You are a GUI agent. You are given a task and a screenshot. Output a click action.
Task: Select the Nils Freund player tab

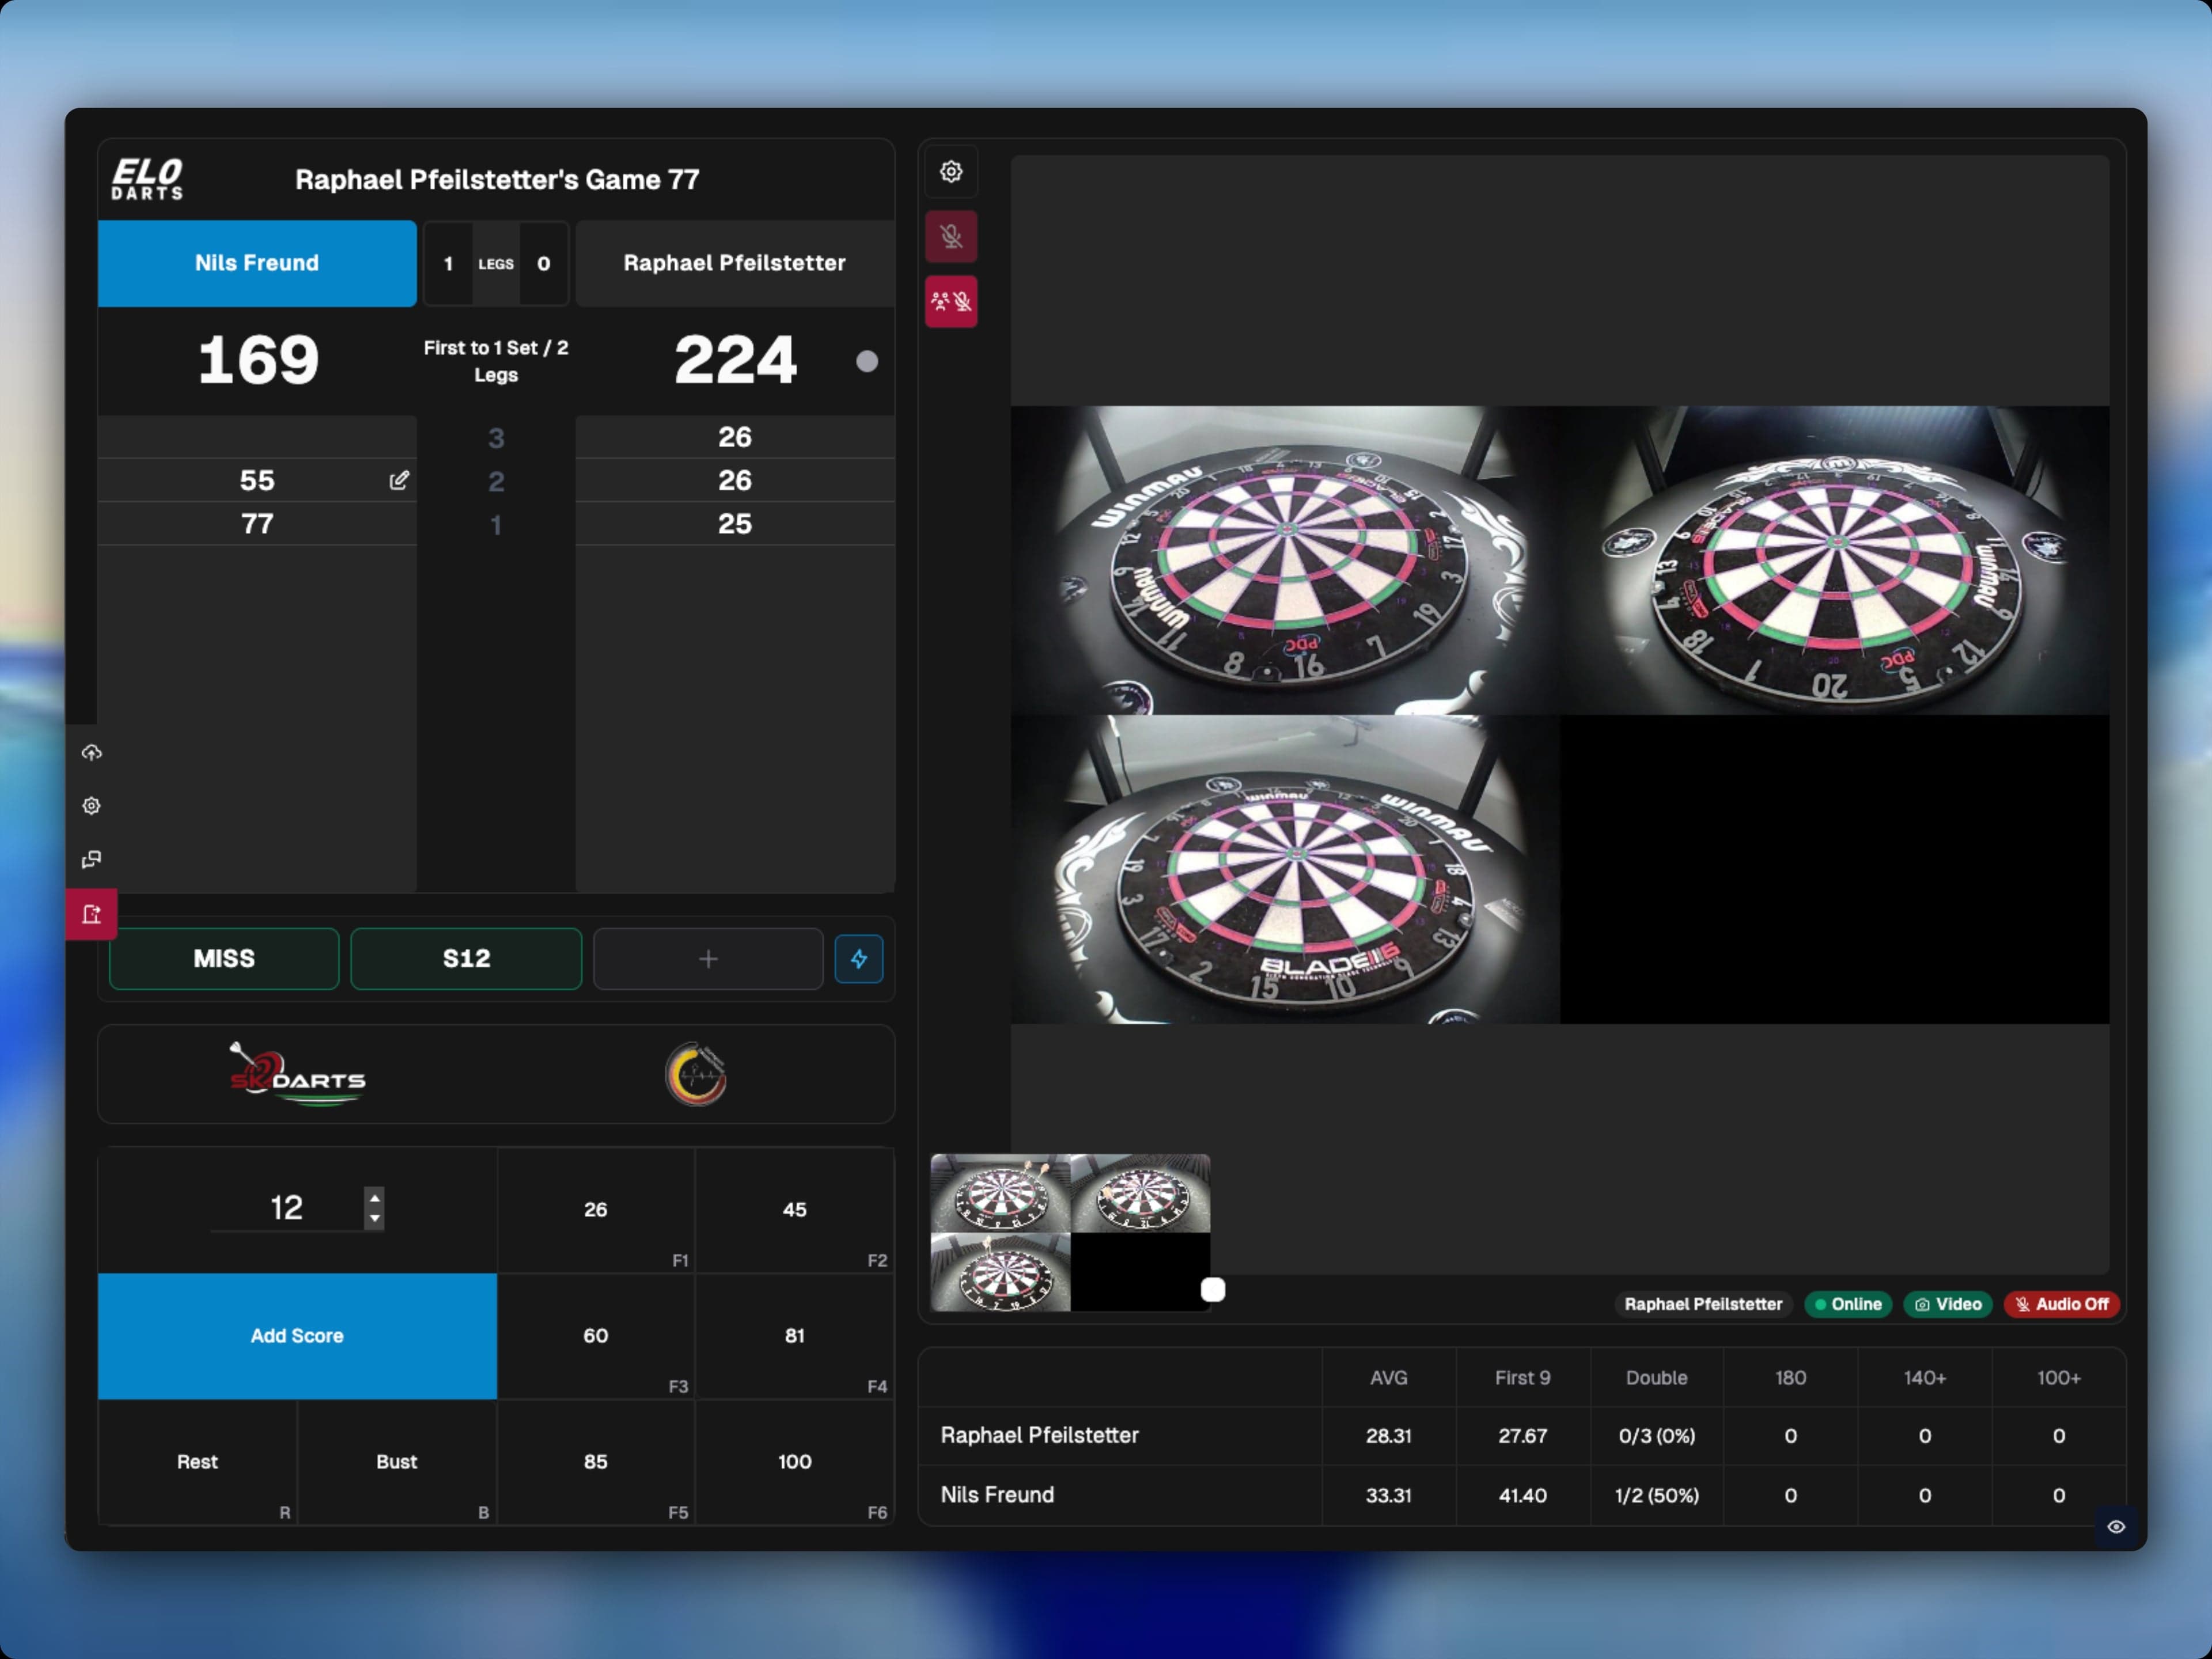click(x=257, y=263)
